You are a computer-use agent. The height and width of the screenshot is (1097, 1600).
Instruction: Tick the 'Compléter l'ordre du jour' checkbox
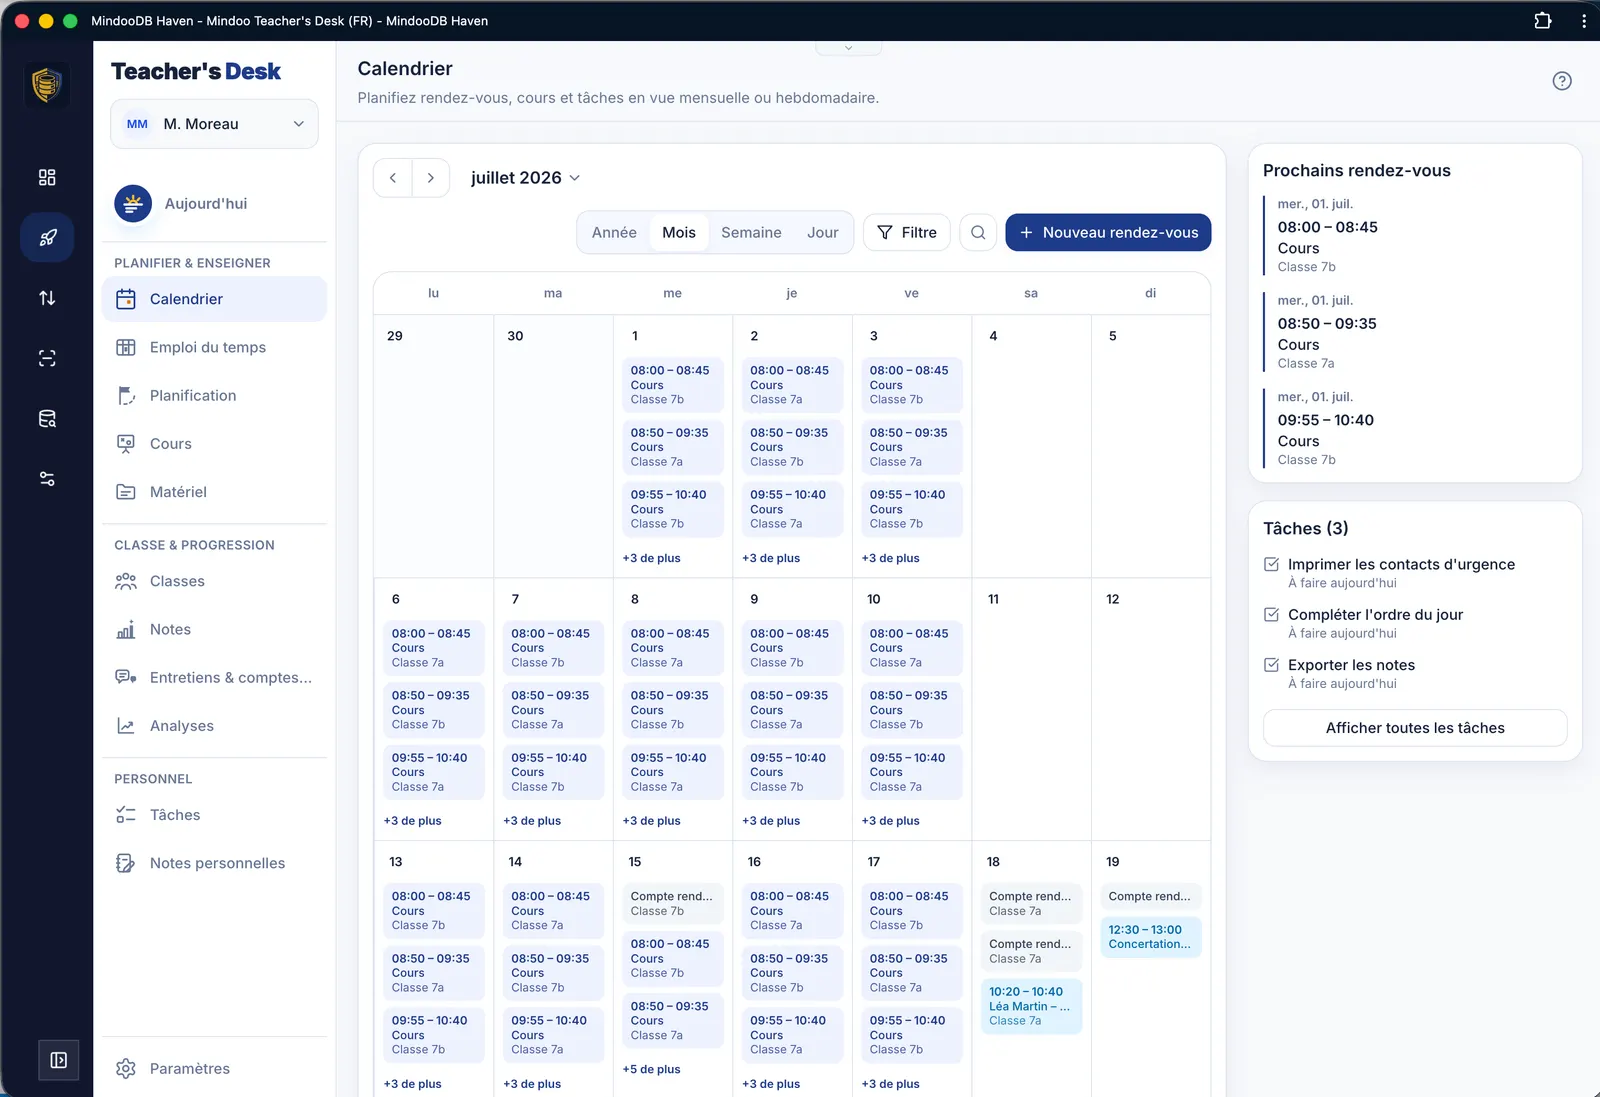1271,614
